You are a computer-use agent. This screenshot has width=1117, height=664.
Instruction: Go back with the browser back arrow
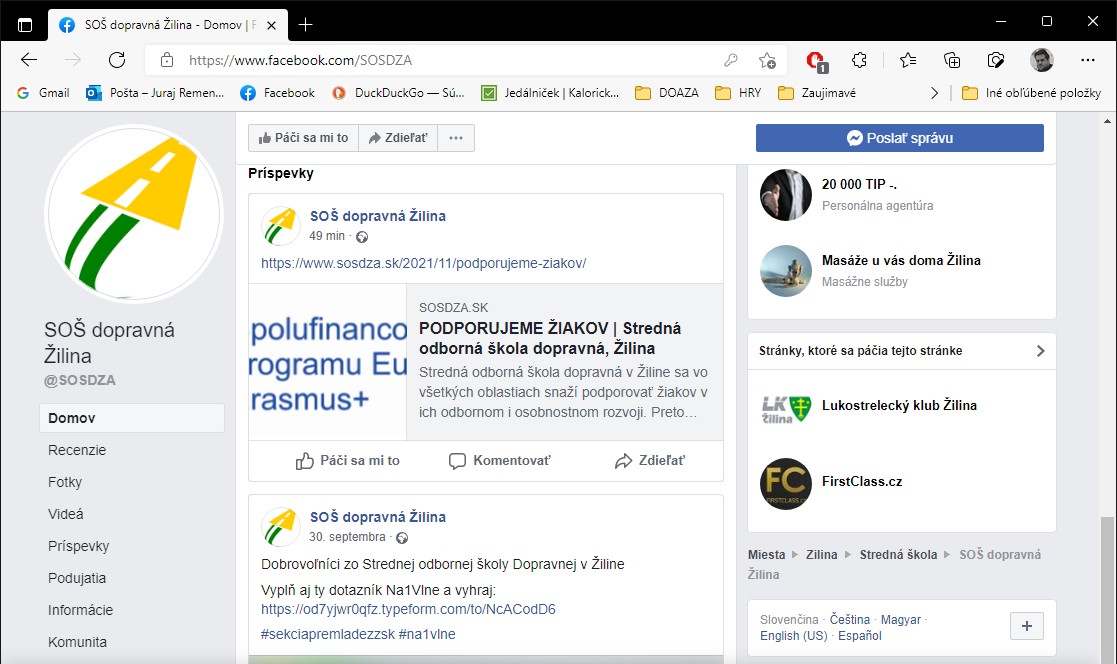tap(28, 60)
